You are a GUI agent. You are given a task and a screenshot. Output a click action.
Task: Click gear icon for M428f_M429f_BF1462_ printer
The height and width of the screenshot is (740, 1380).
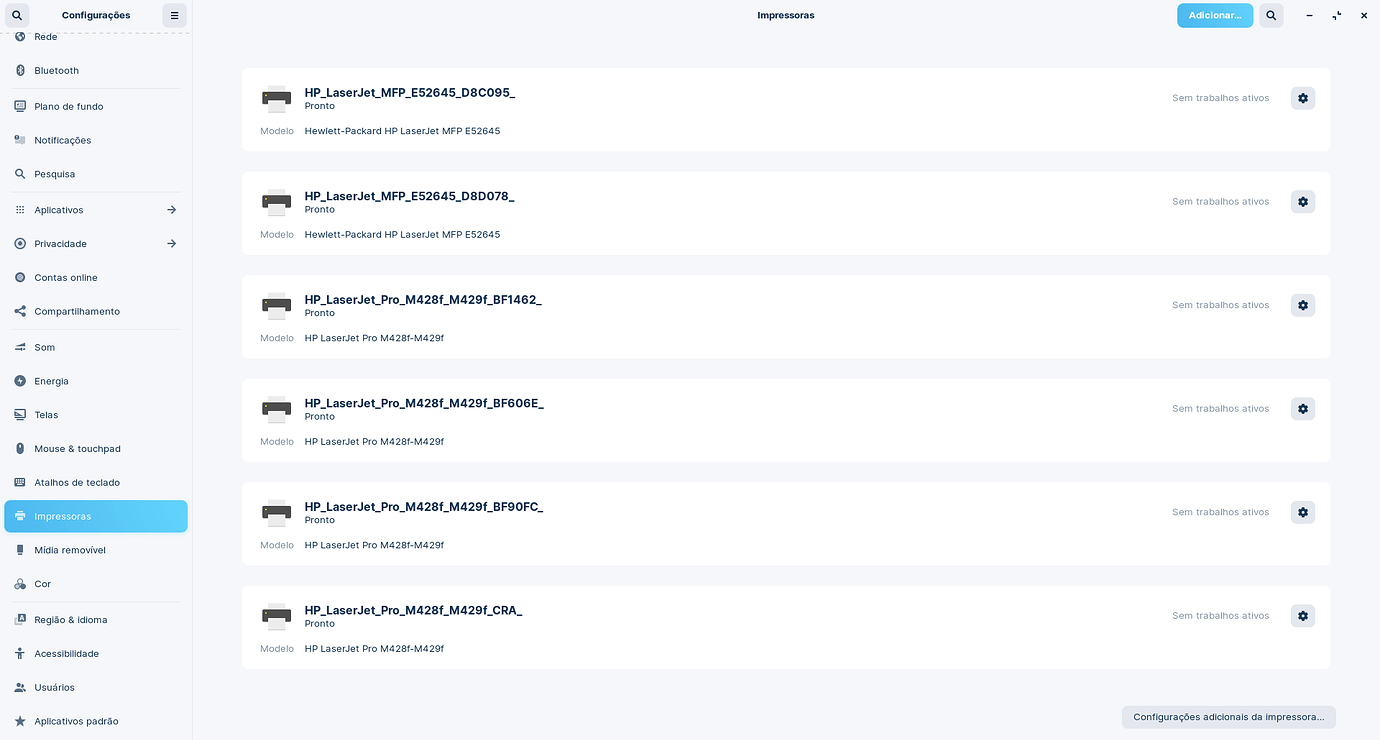click(1302, 305)
